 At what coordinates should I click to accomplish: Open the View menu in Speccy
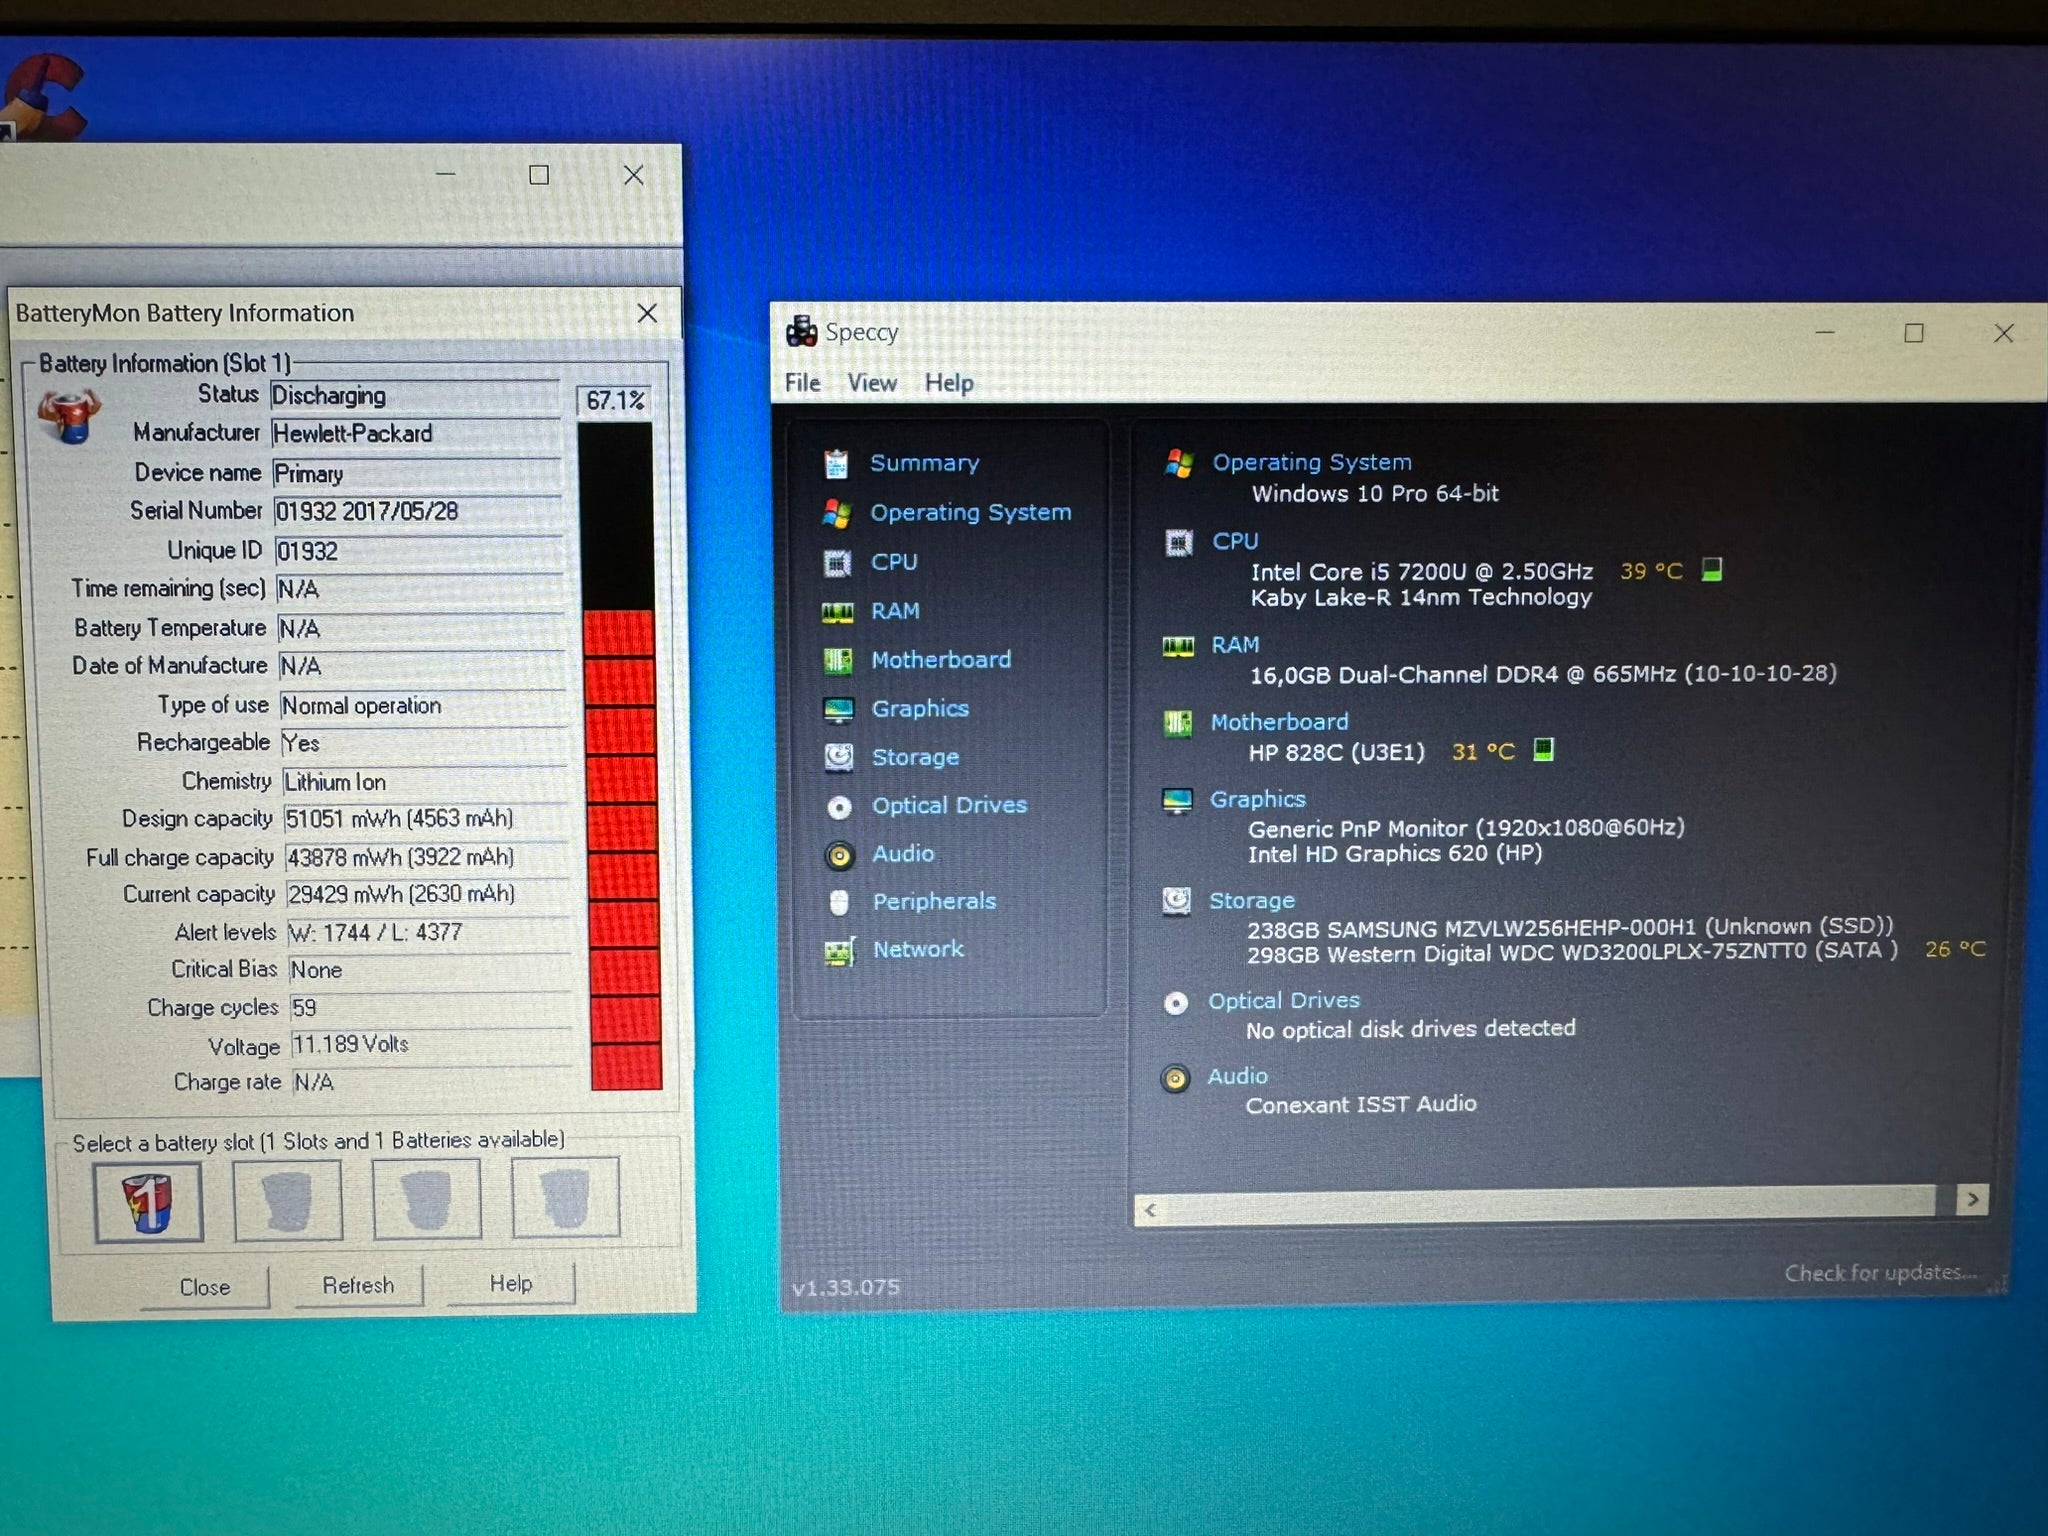click(x=872, y=383)
